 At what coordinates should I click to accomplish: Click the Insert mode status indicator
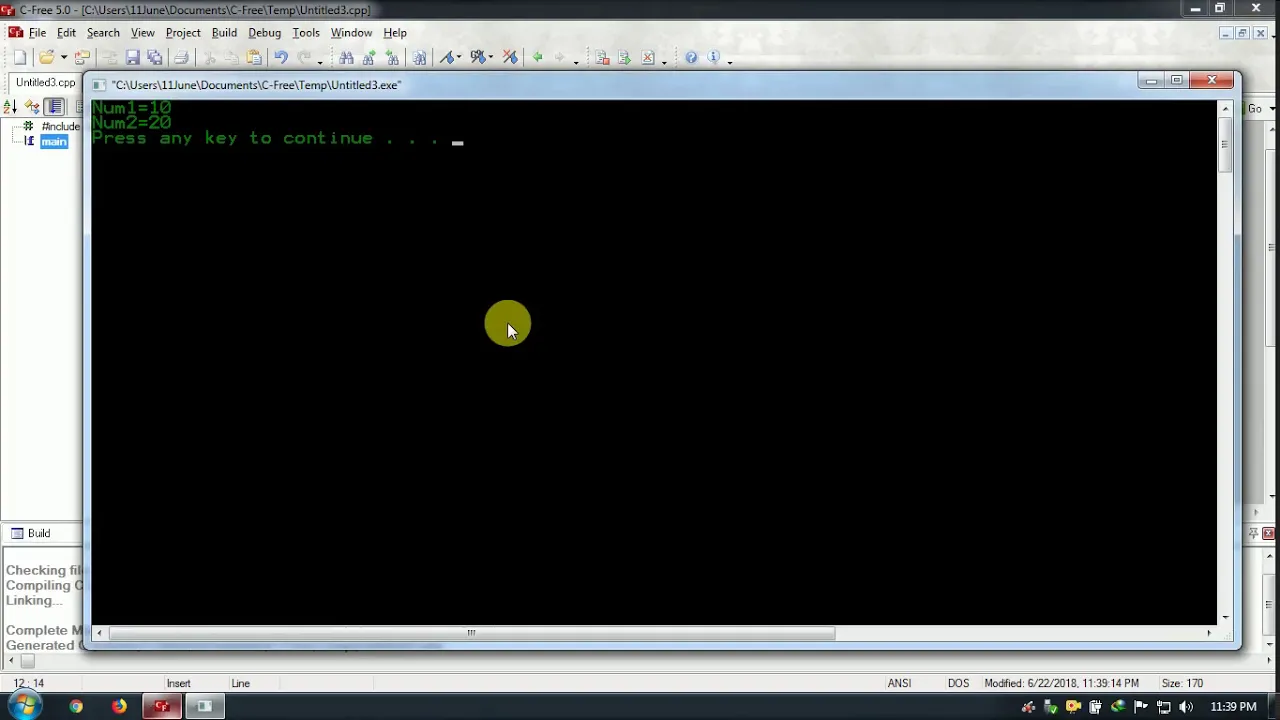point(178,684)
